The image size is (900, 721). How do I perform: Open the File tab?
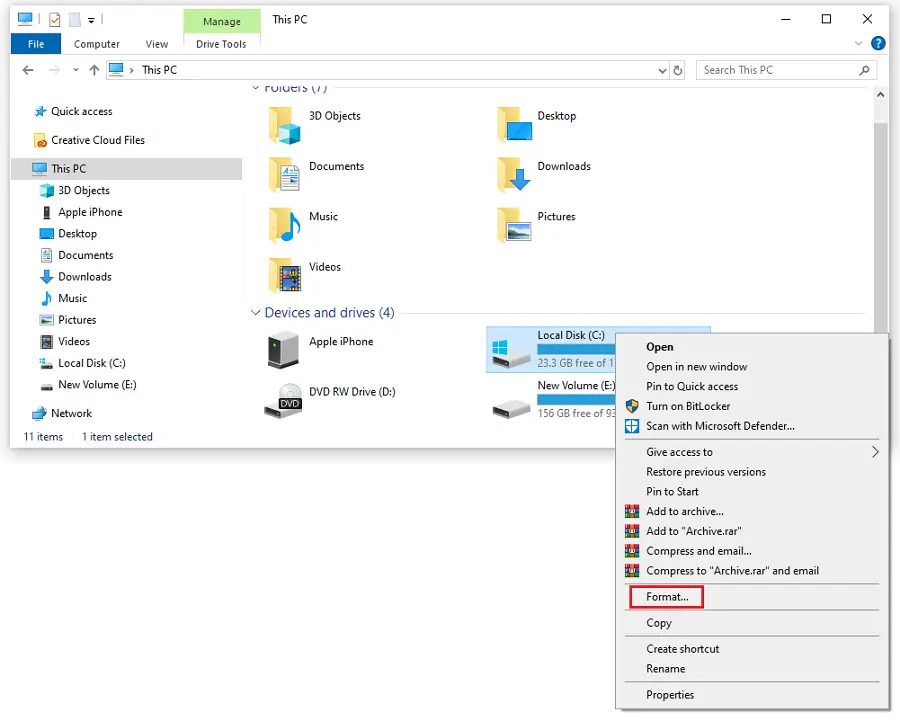(36, 44)
